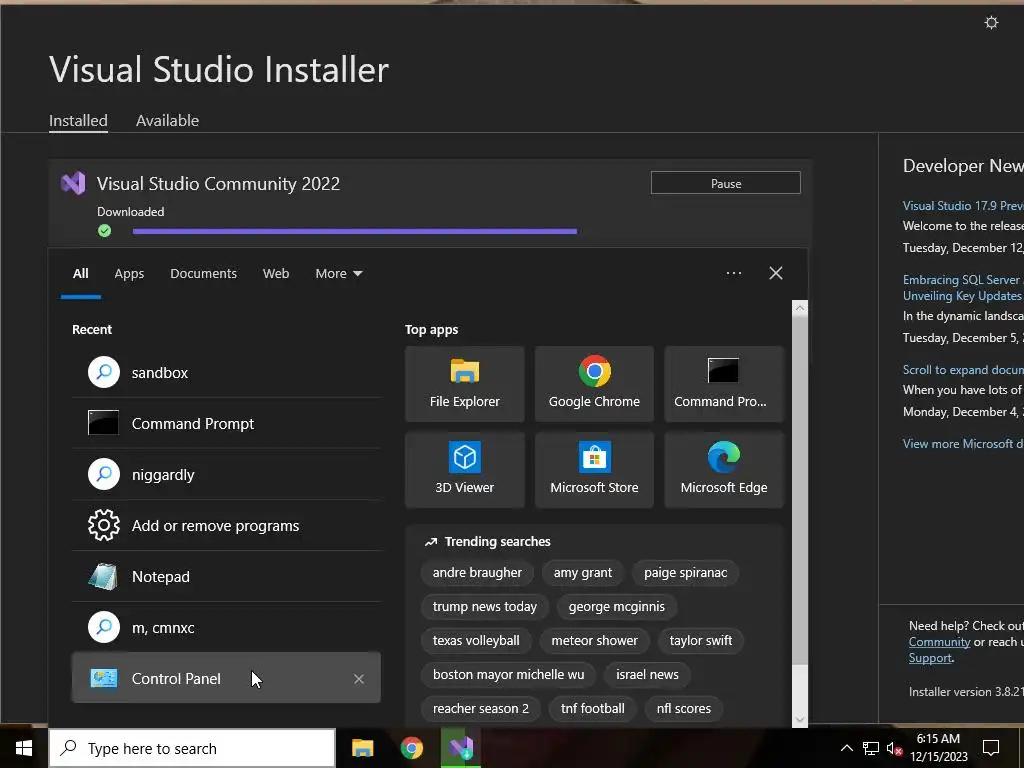
Task: Select the All search filter tab
Action: tap(80, 274)
